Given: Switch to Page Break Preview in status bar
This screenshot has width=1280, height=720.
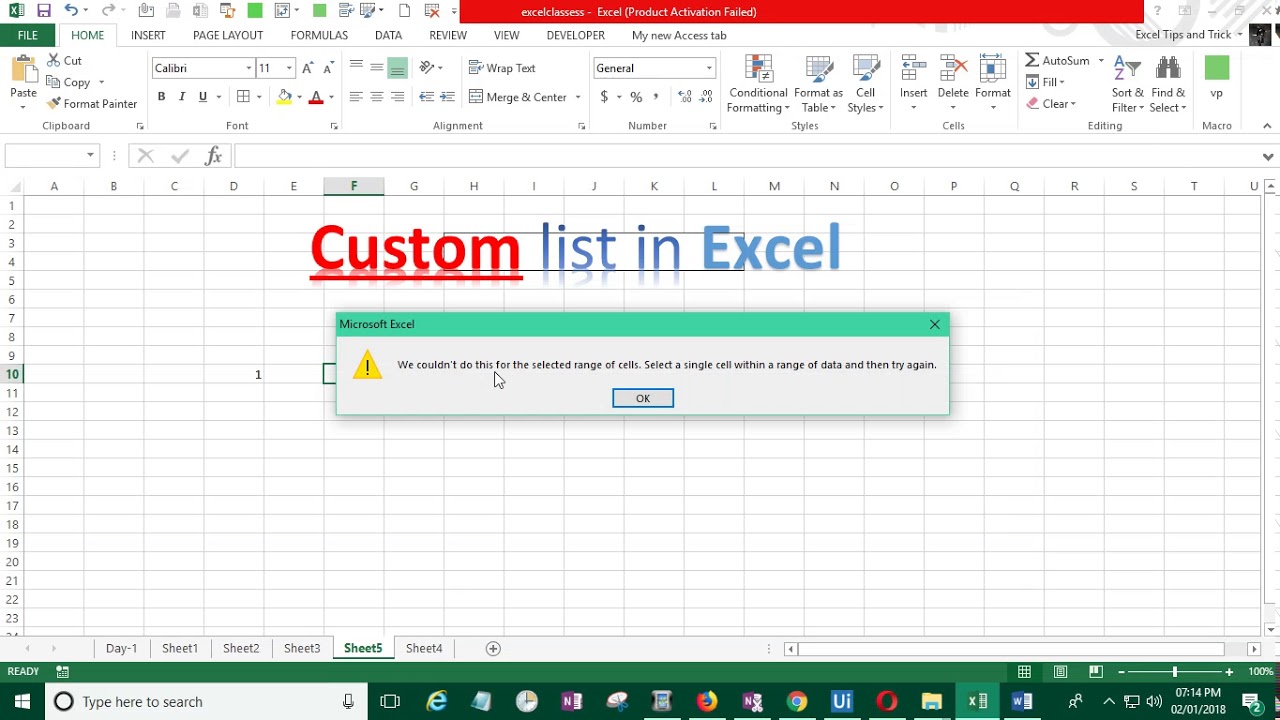Looking at the screenshot, I should pos(1096,671).
